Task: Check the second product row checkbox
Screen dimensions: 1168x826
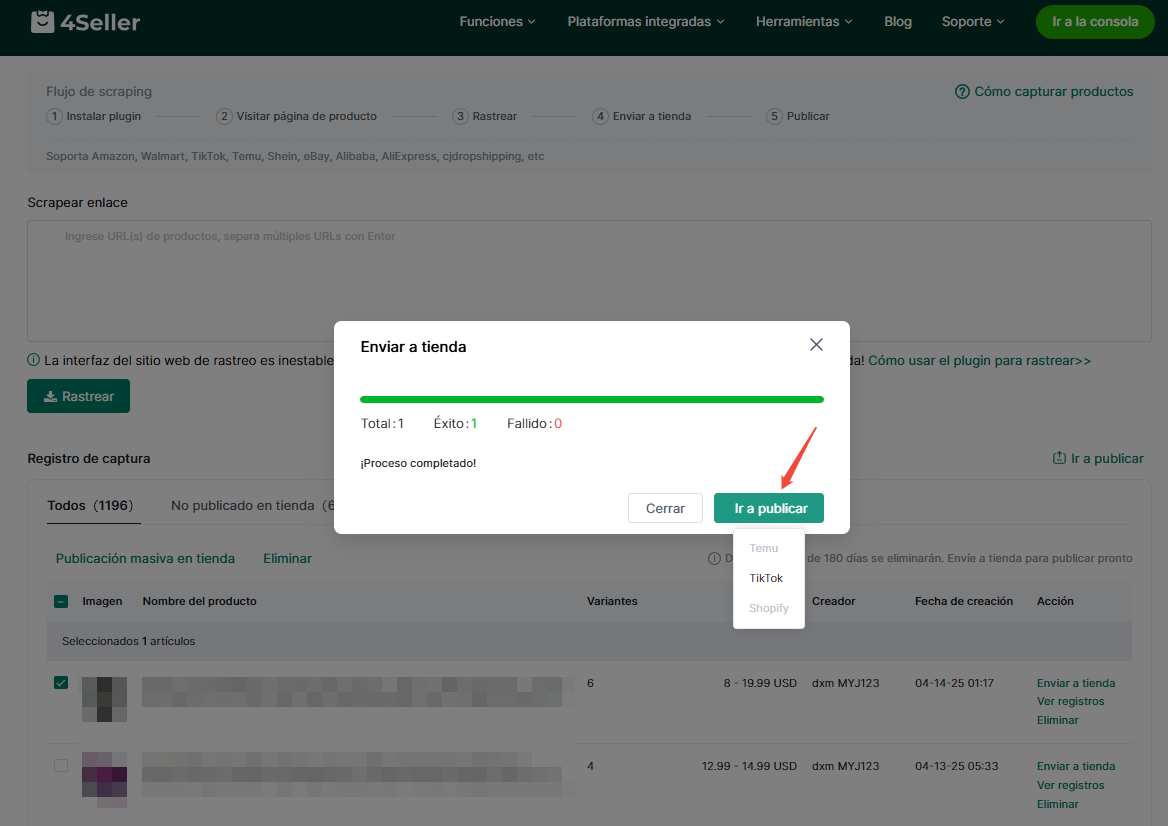Action: [61, 766]
